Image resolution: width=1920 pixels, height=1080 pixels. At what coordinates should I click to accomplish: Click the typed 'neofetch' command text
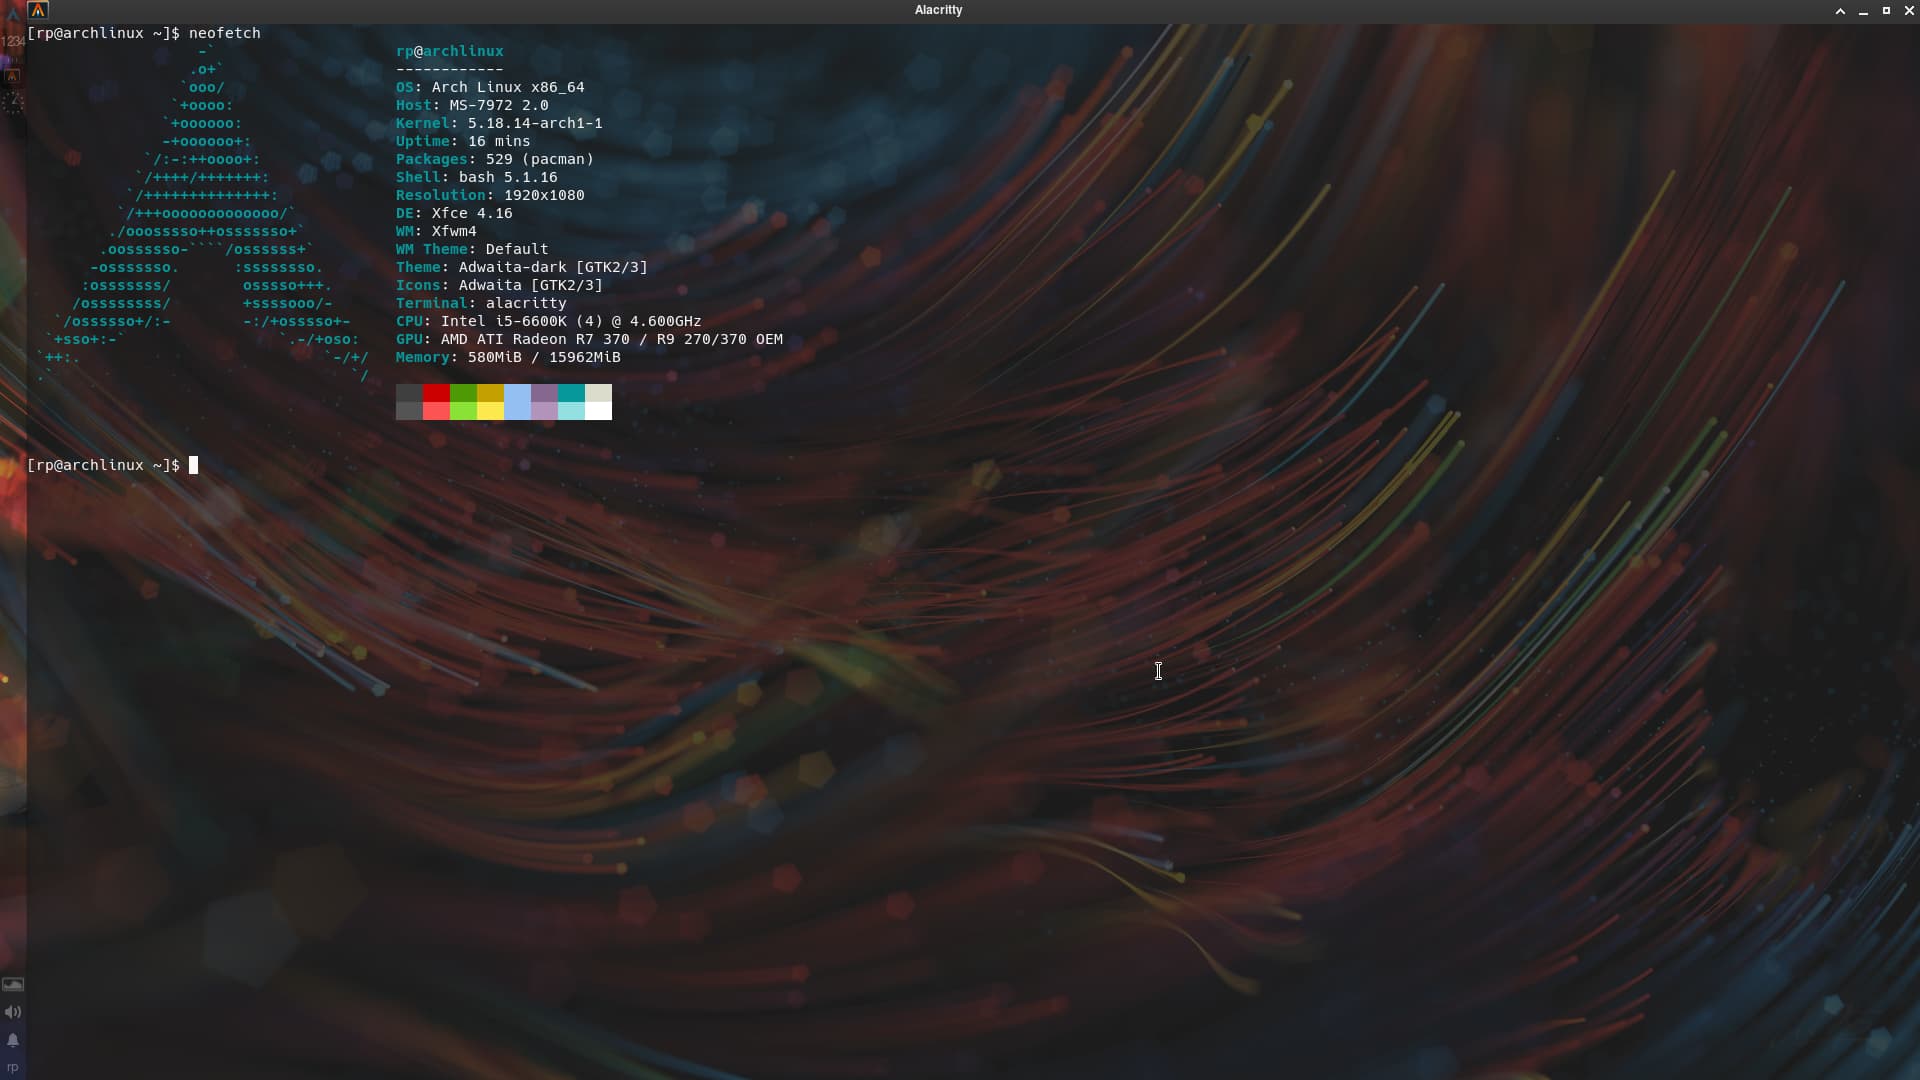coord(225,33)
